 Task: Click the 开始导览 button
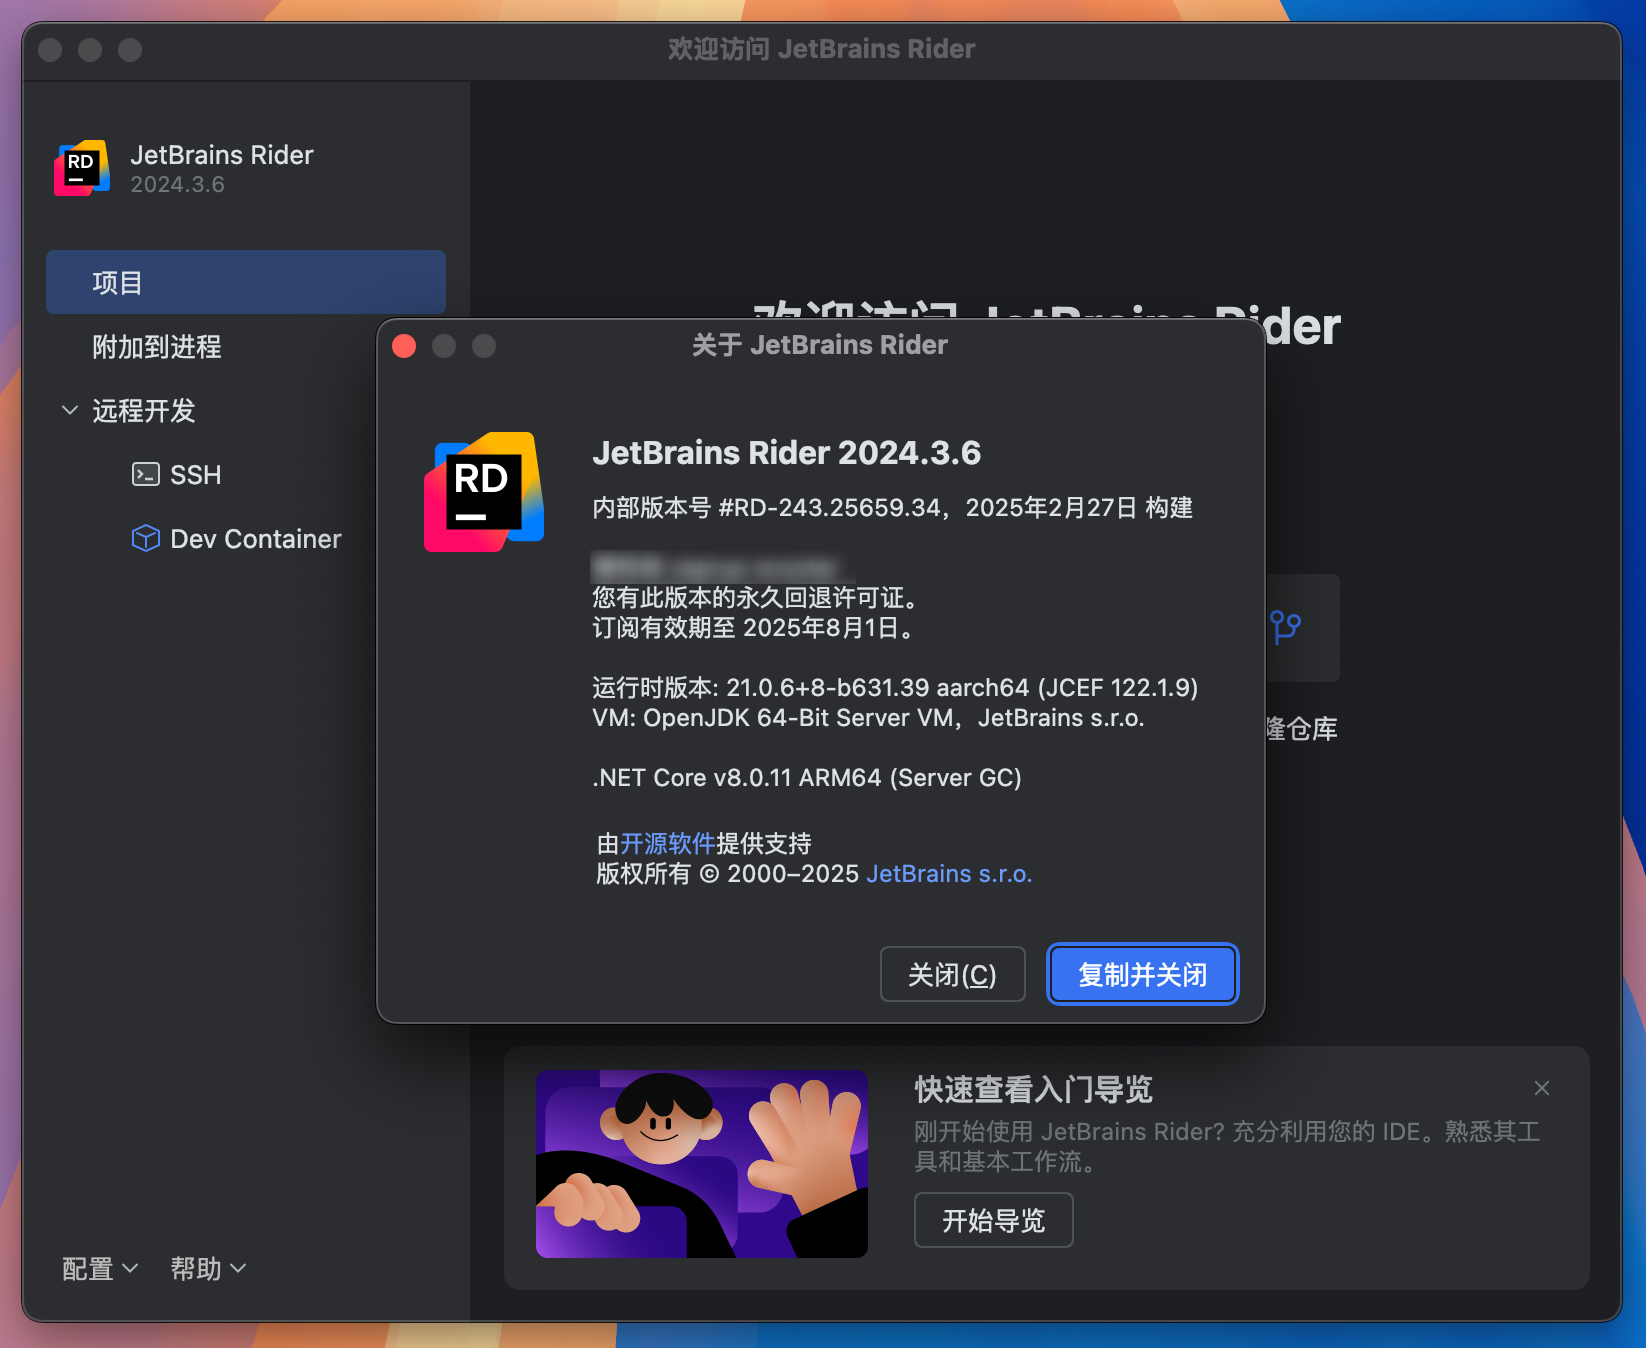[x=993, y=1220]
